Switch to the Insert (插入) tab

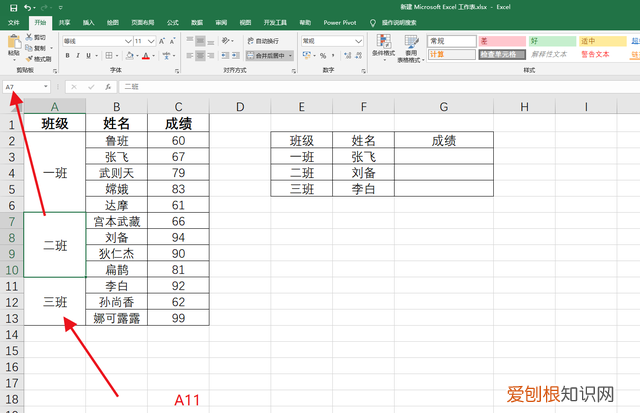point(89,23)
